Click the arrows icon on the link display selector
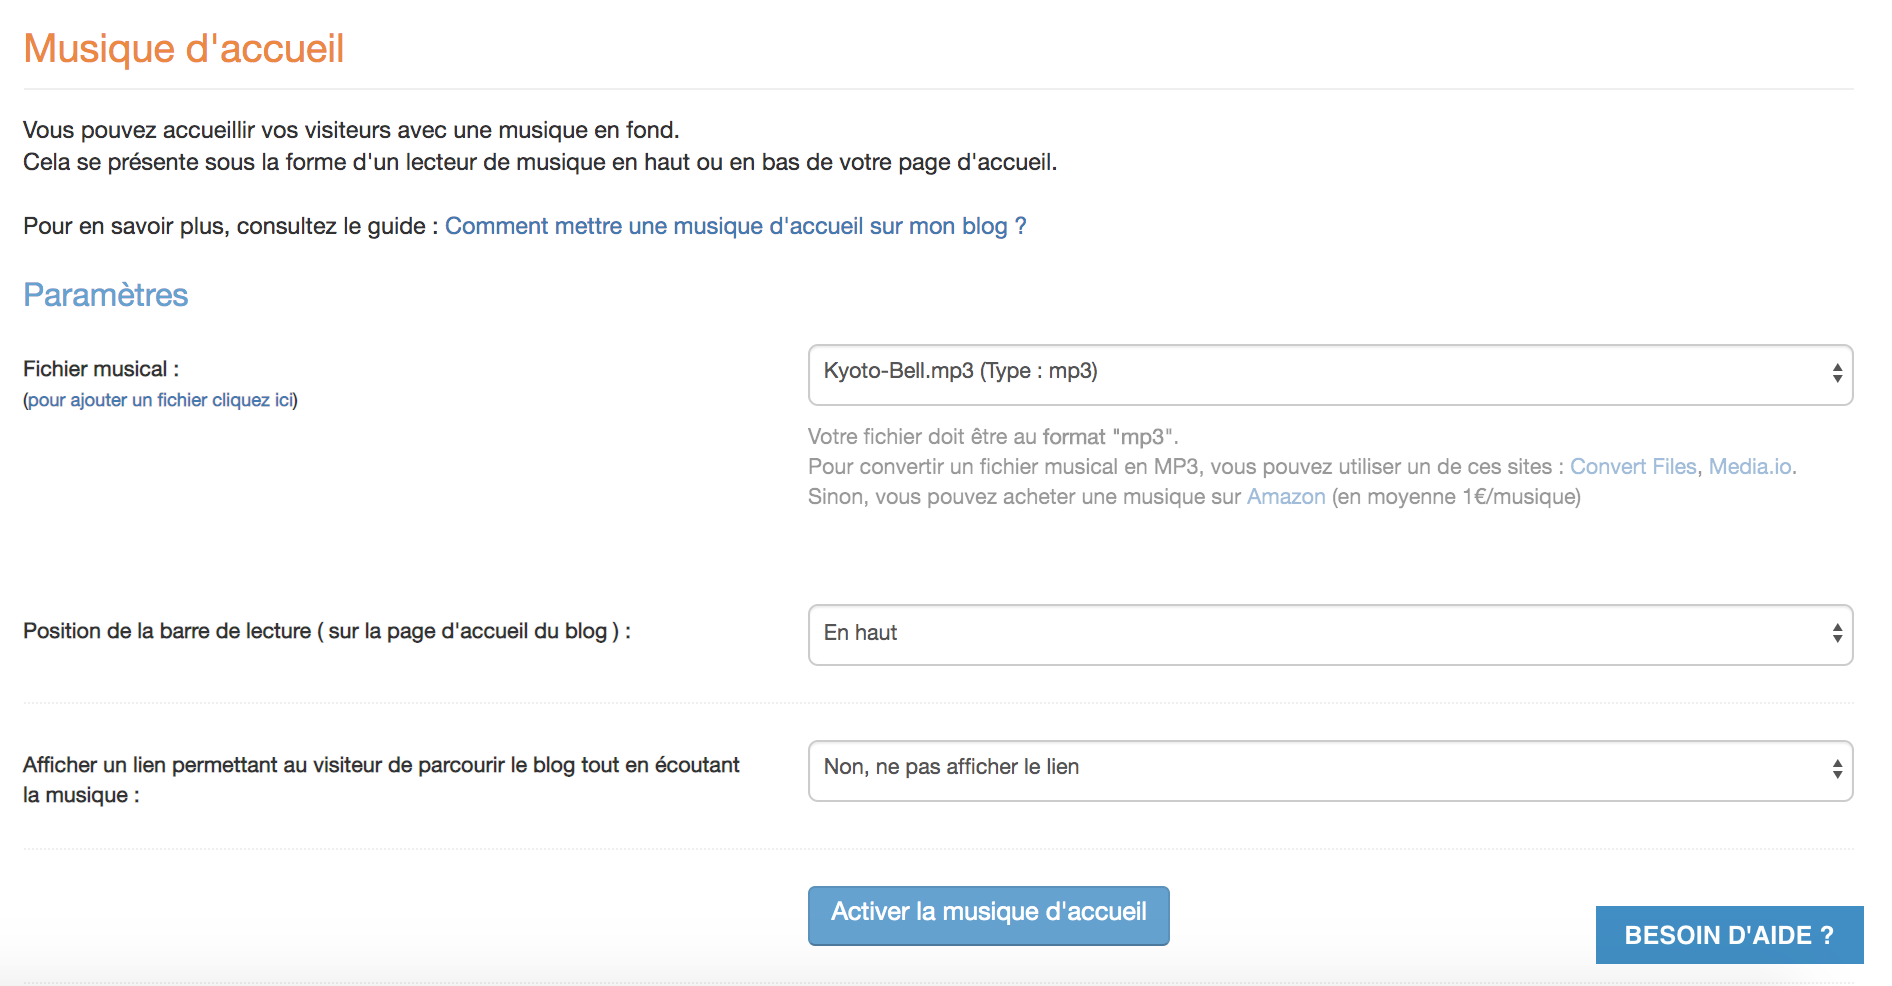 pyautogui.click(x=1837, y=769)
